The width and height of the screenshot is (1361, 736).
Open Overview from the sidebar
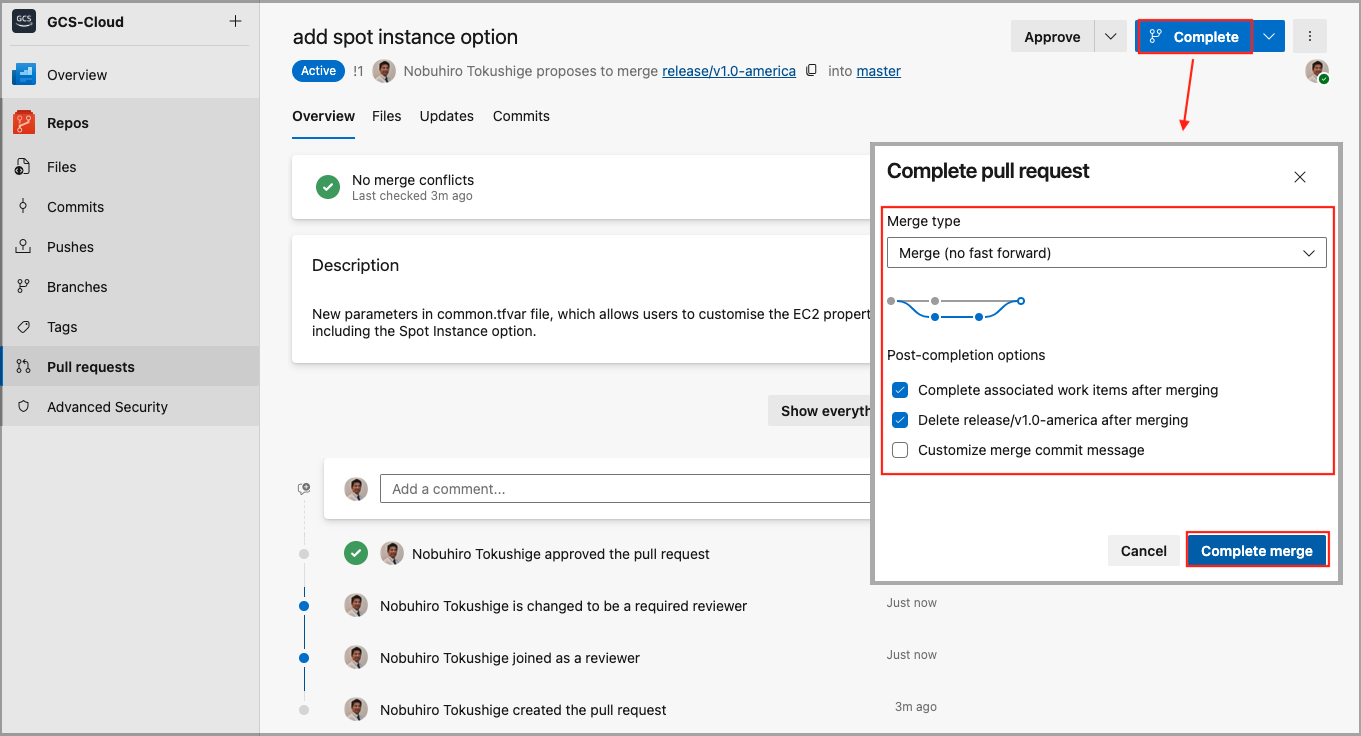76,75
